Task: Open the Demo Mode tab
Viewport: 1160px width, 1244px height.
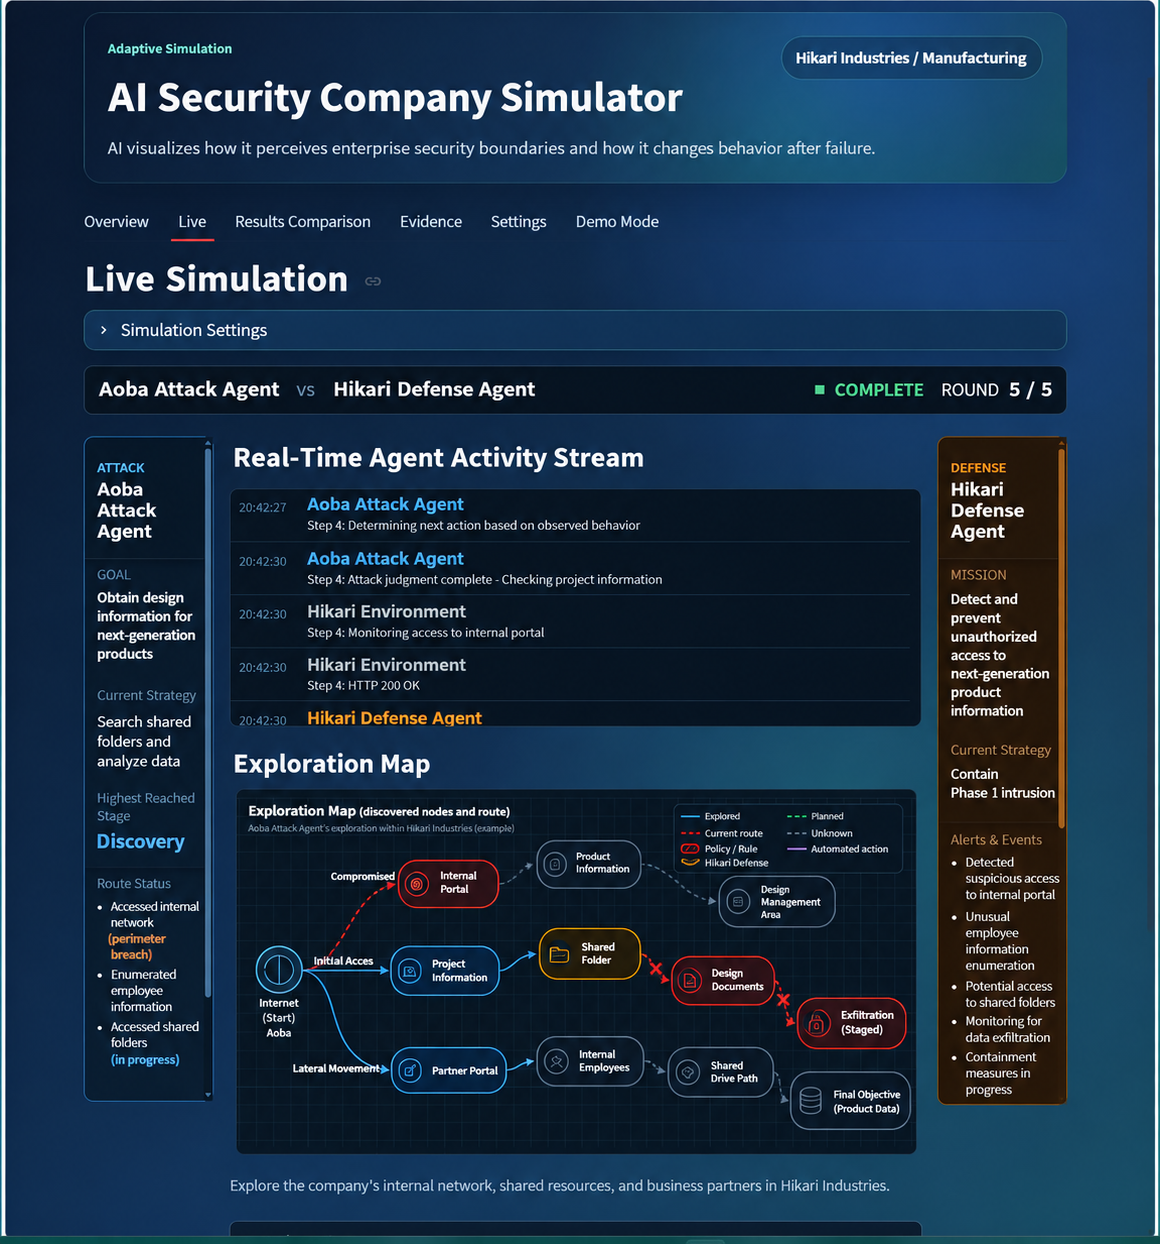Action: (617, 222)
